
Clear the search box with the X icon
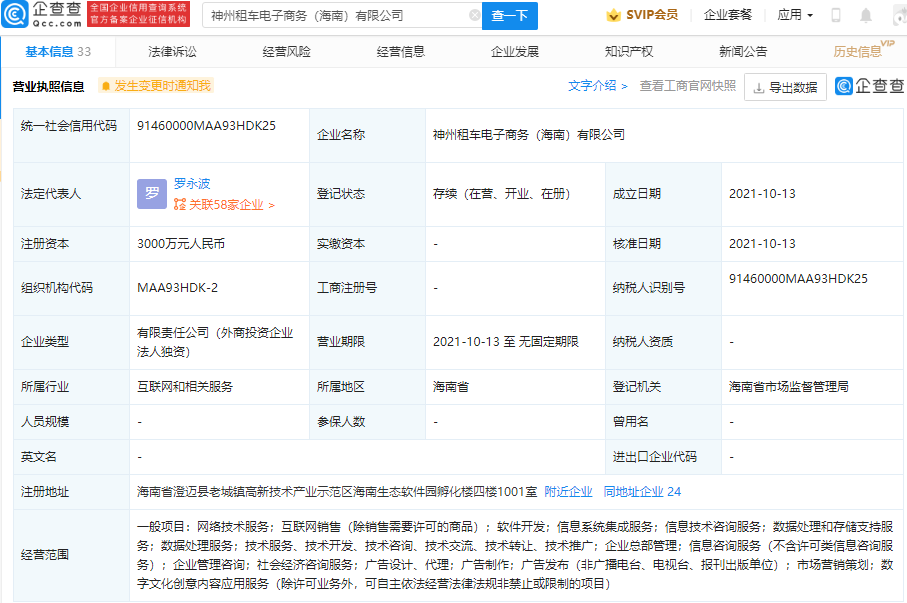point(474,16)
